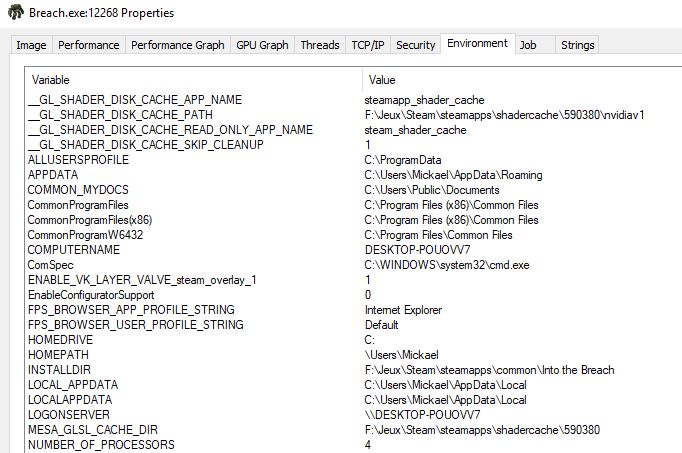Select the CommonProgramFiles variable
682x453 pixels.
click(x=78, y=205)
